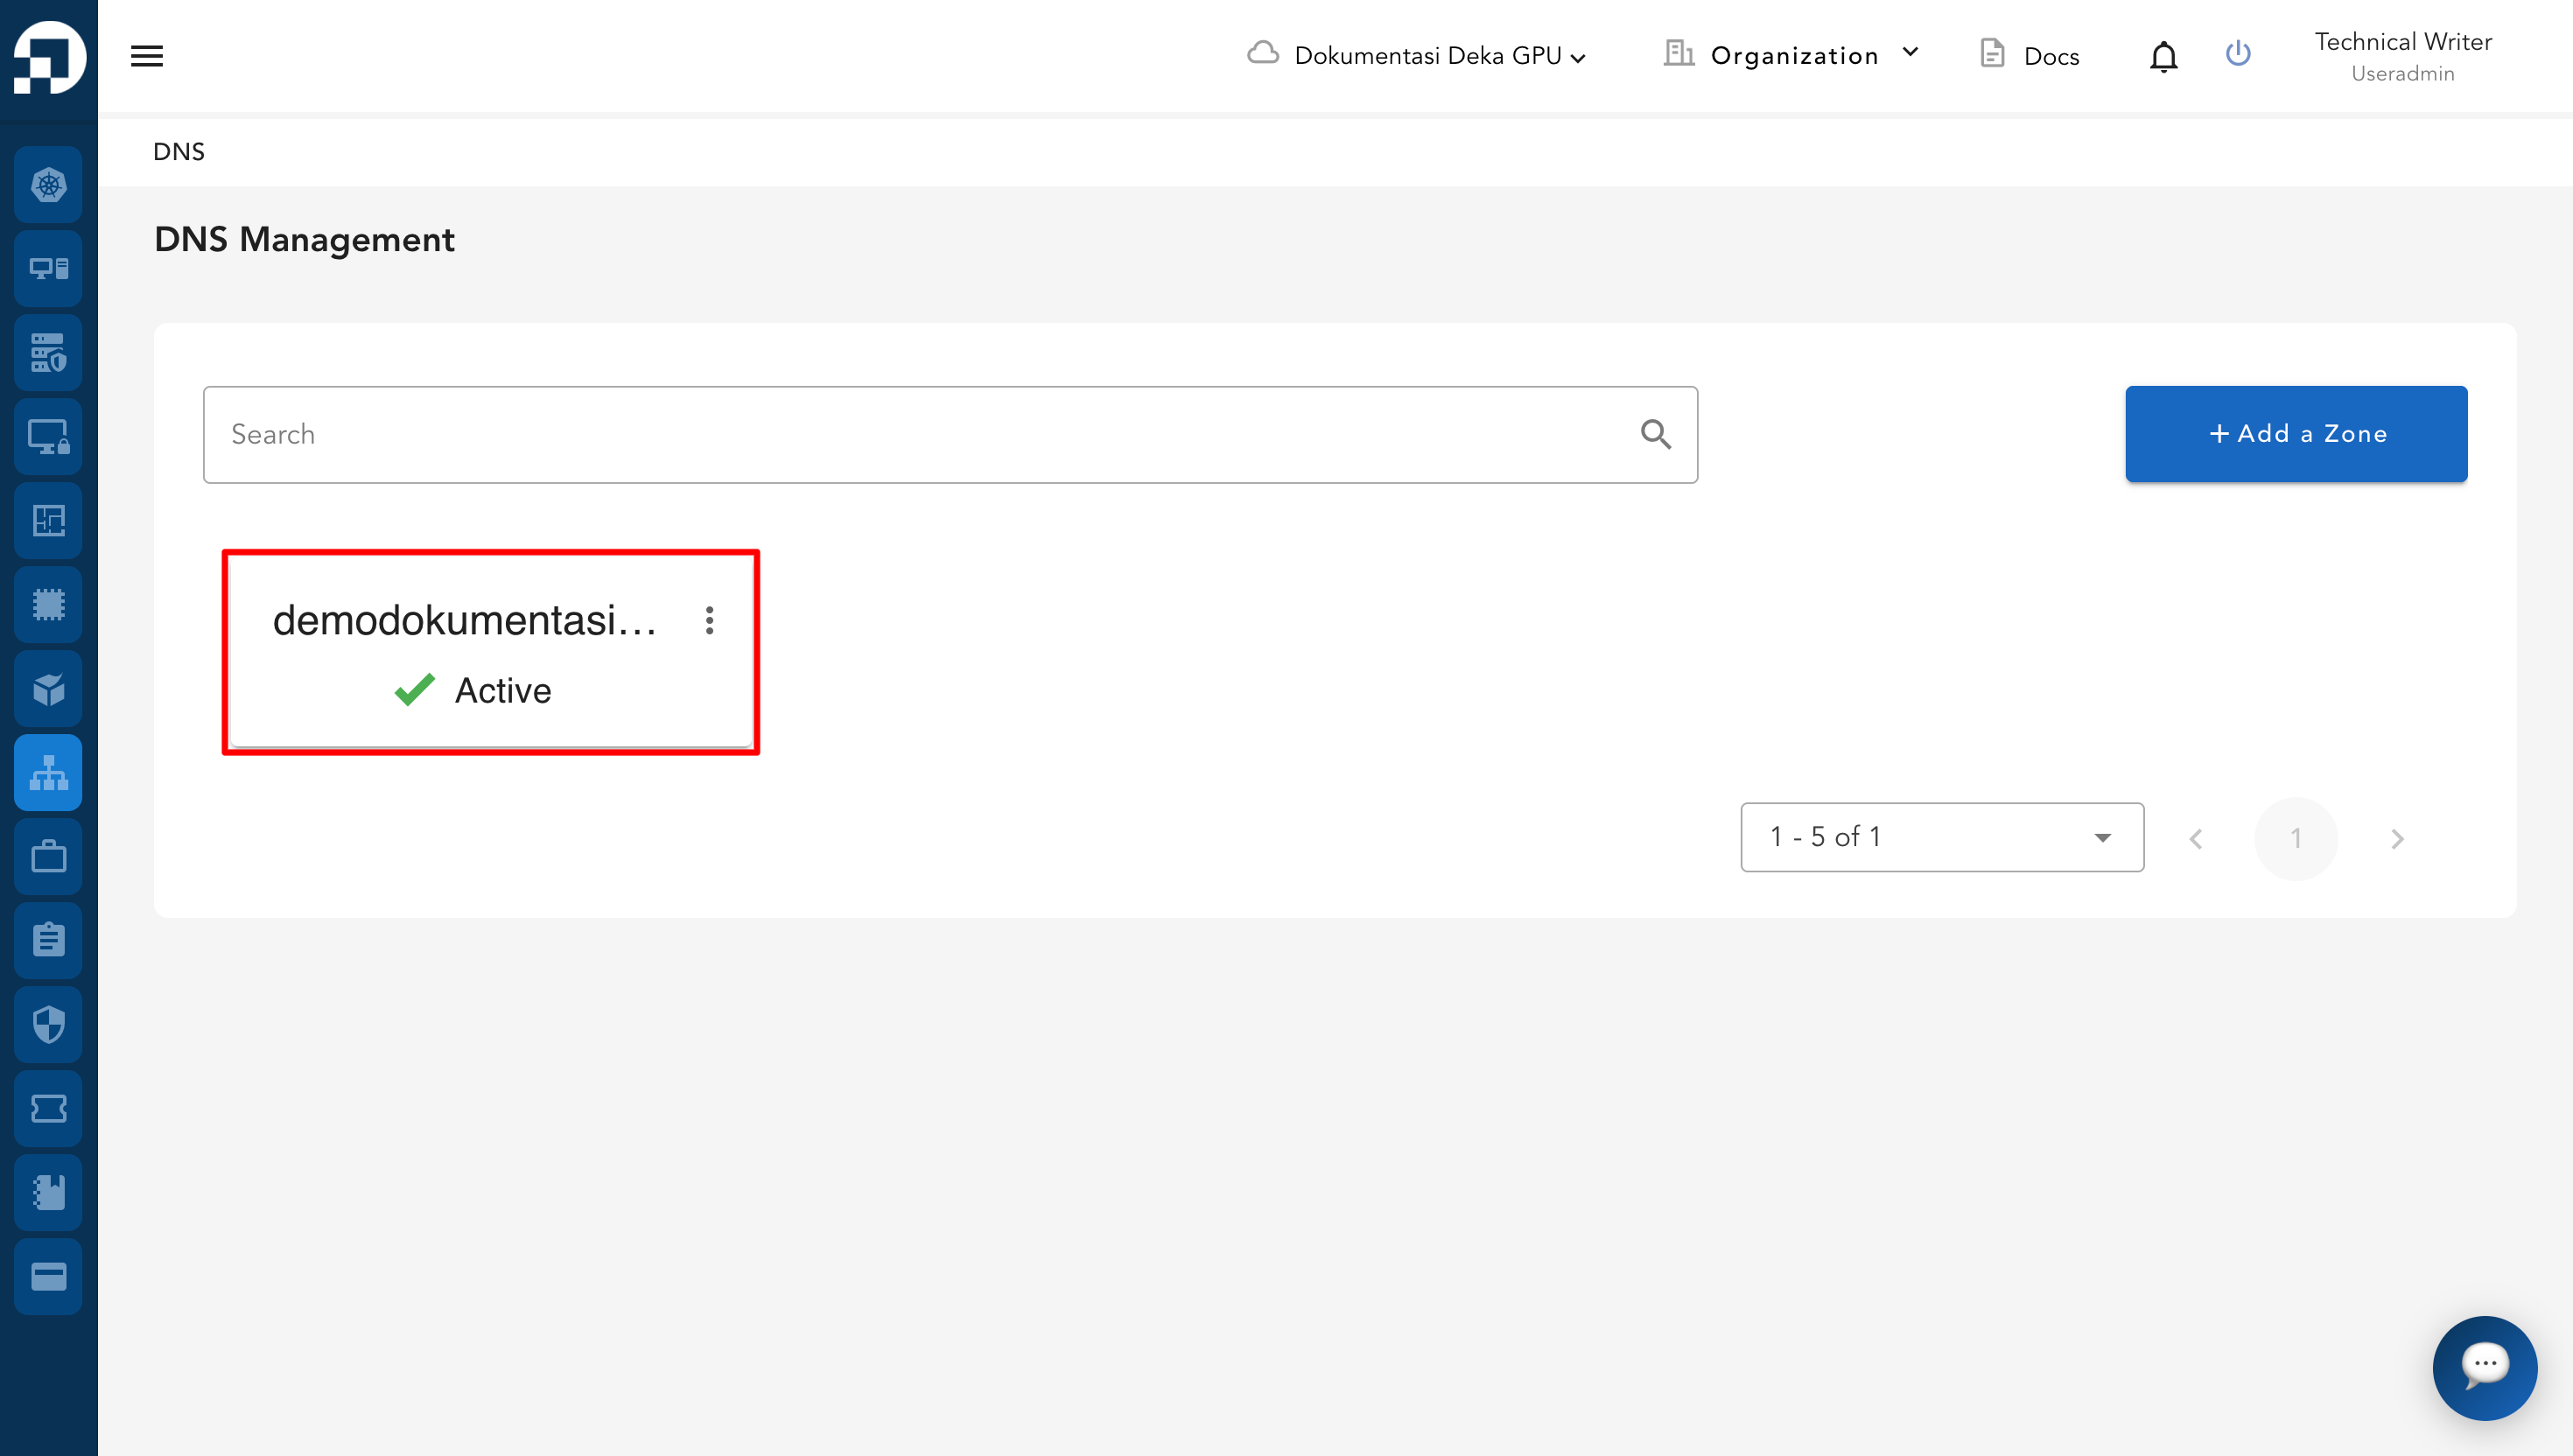
Task: Open the Kubernetes sidebar icon
Action: [48, 185]
